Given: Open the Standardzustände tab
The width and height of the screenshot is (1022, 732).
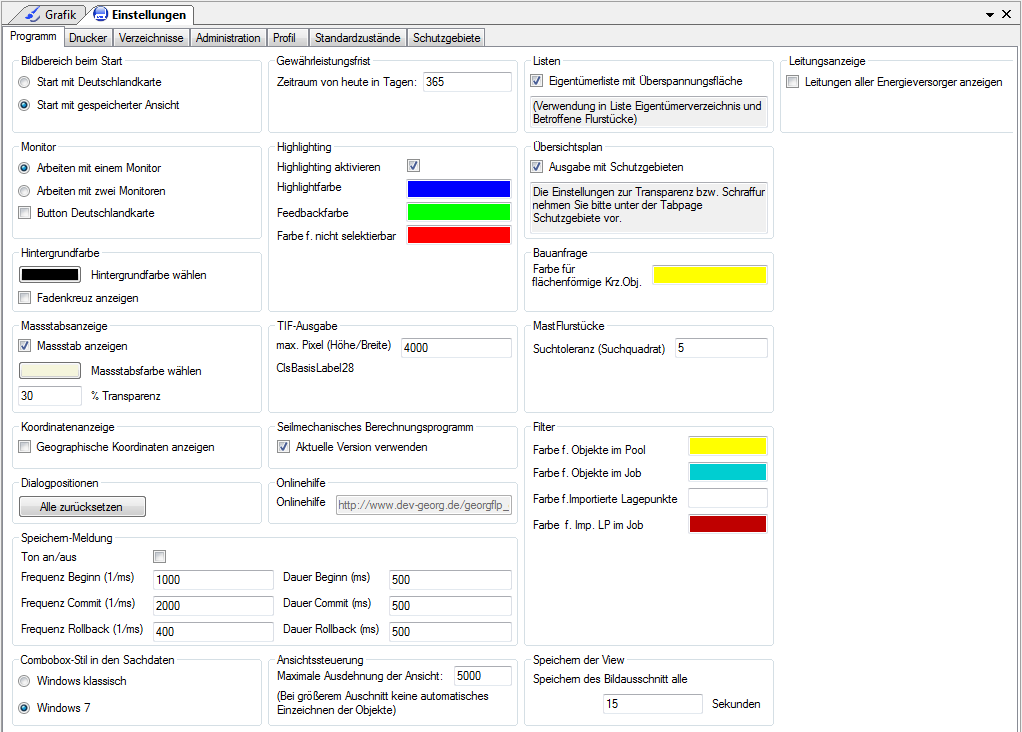Looking at the screenshot, I should point(357,38).
